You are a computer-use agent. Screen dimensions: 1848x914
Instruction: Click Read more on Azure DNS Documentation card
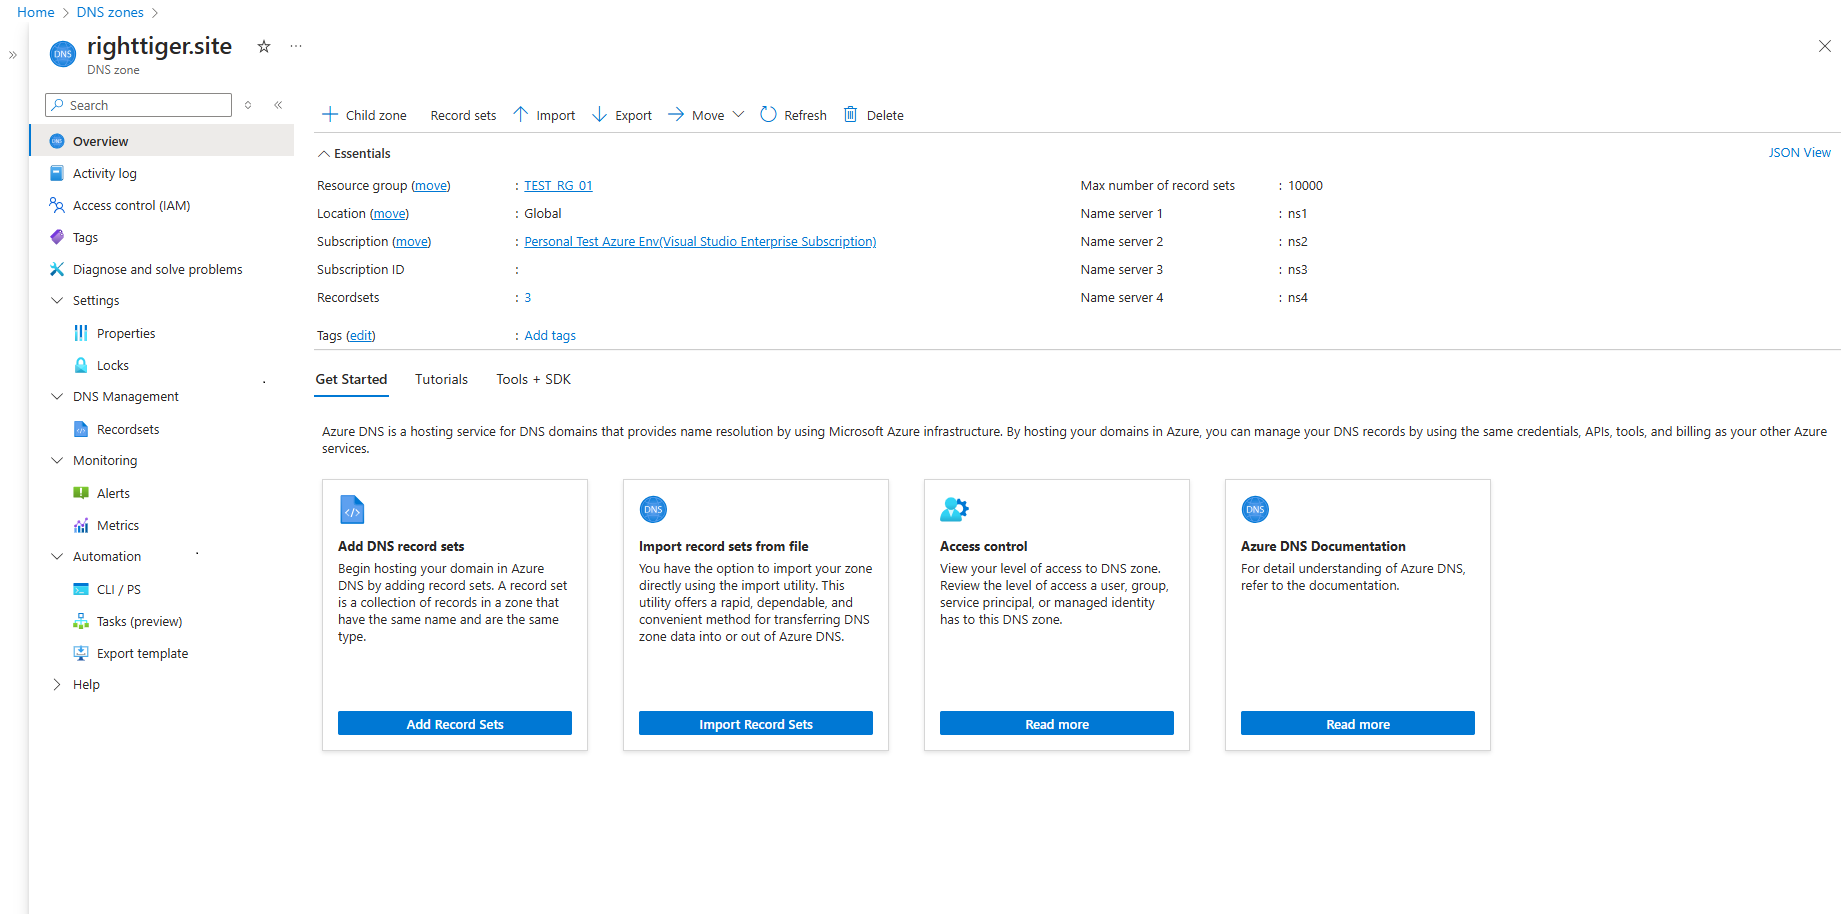pos(1358,724)
